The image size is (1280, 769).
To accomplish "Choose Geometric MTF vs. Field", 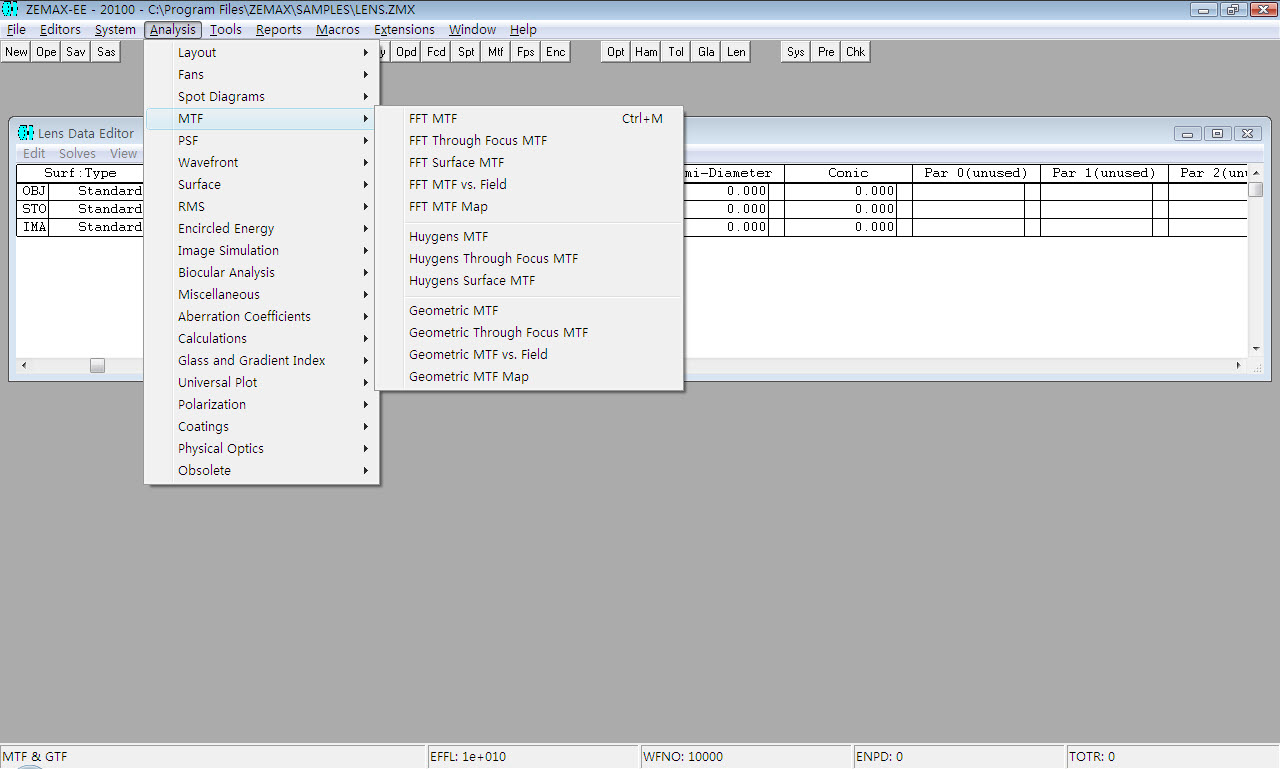I will pos(529,354).
